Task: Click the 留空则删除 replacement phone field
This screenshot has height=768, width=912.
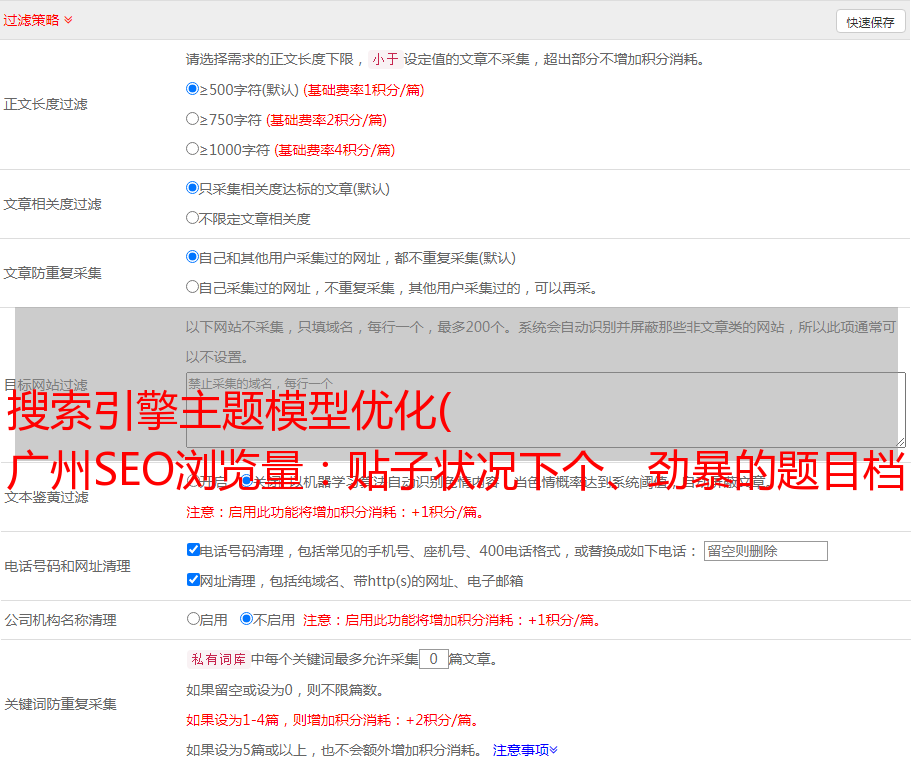Action: (765, 551)
